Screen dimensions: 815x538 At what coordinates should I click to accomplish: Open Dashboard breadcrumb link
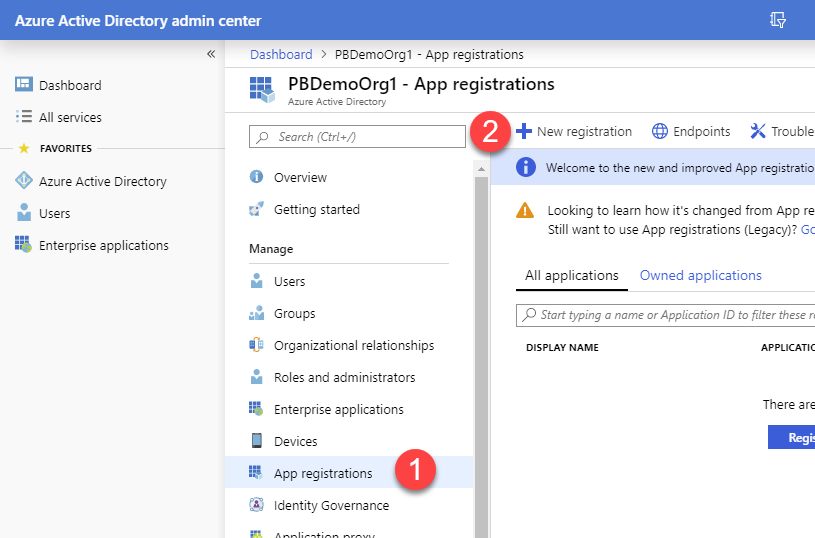click(x=281, y=55)
